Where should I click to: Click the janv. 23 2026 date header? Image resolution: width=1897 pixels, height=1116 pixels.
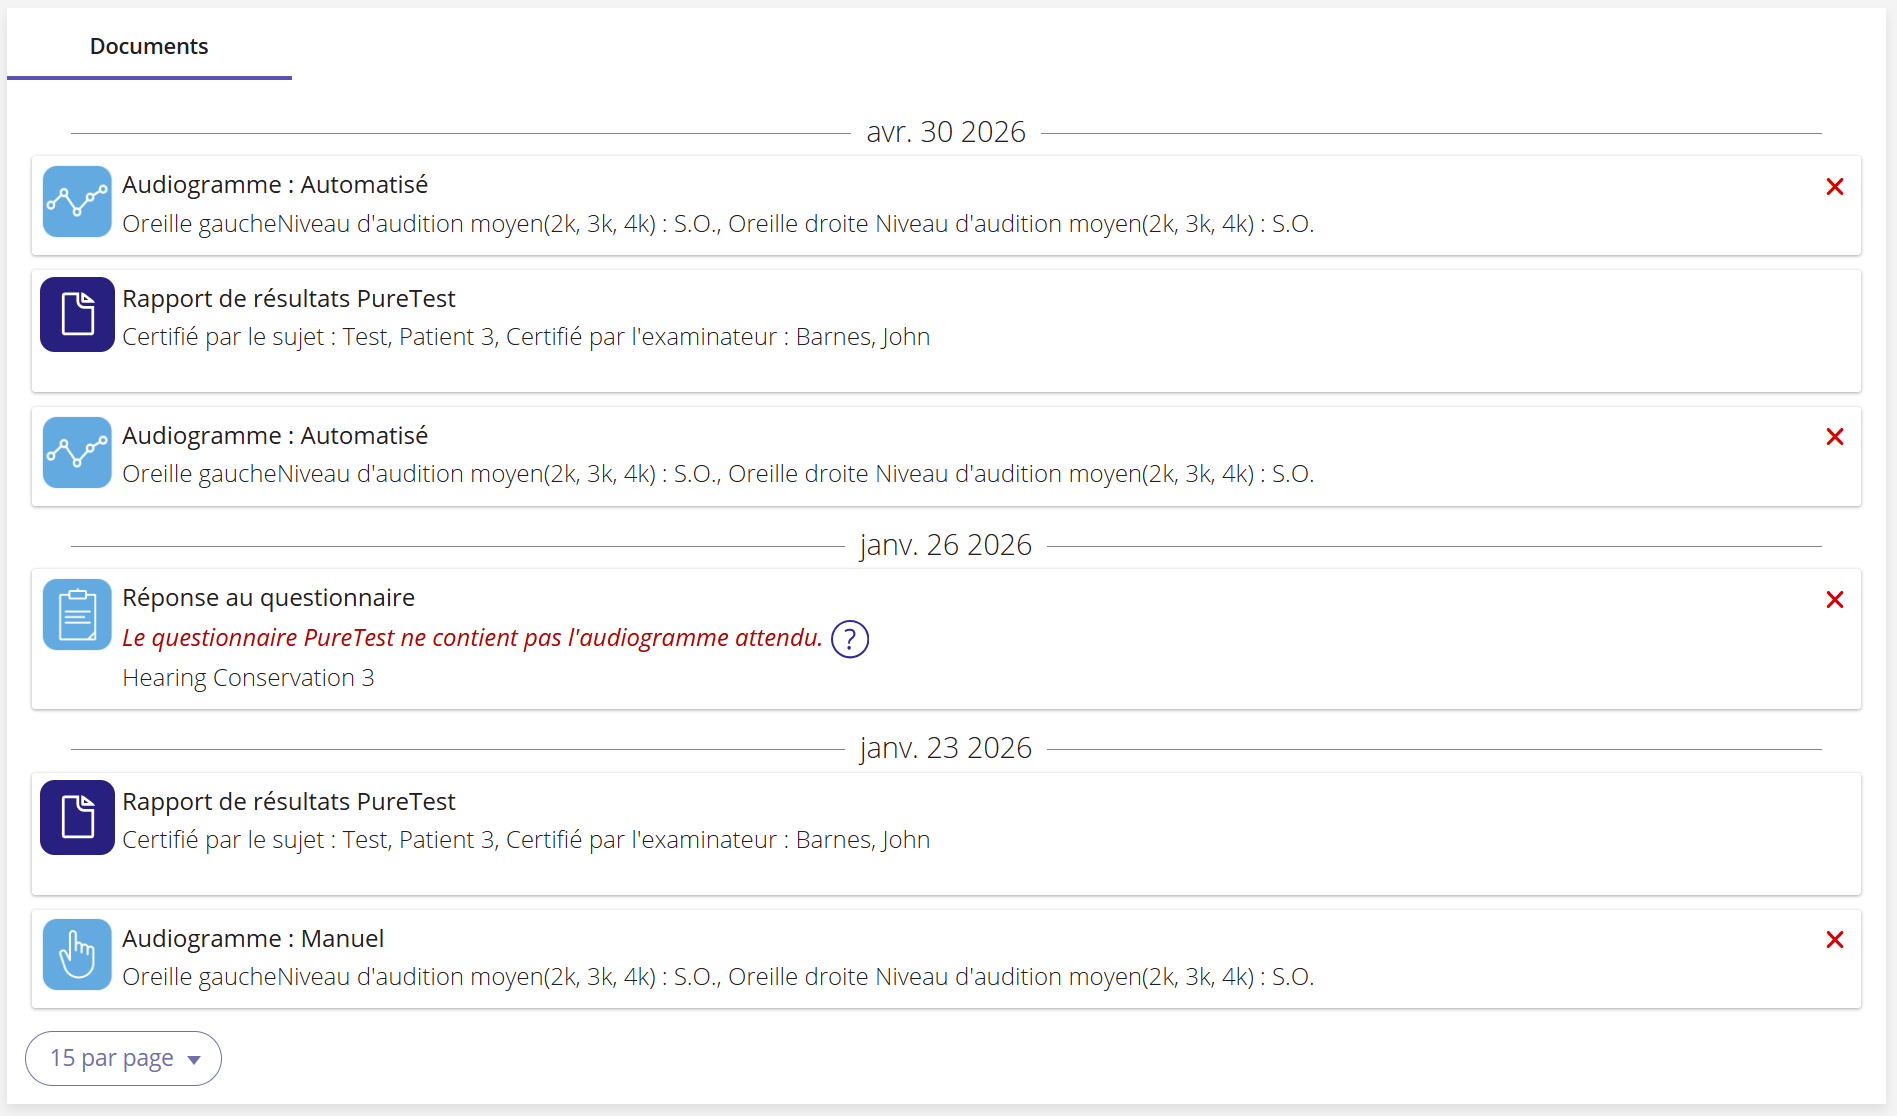pyautogui.click(x=946, y=748)
